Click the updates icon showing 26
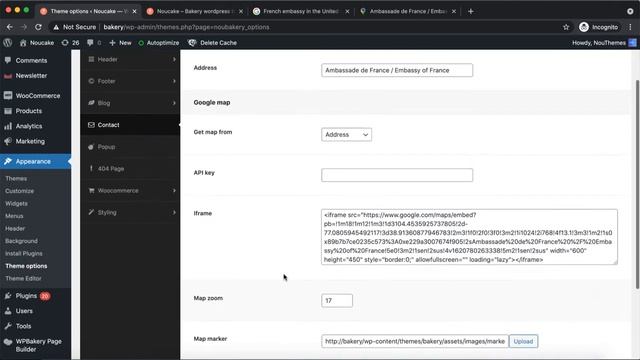Viewport: 640px width, 360px height. pyautogui.click(x=65, y=42)
